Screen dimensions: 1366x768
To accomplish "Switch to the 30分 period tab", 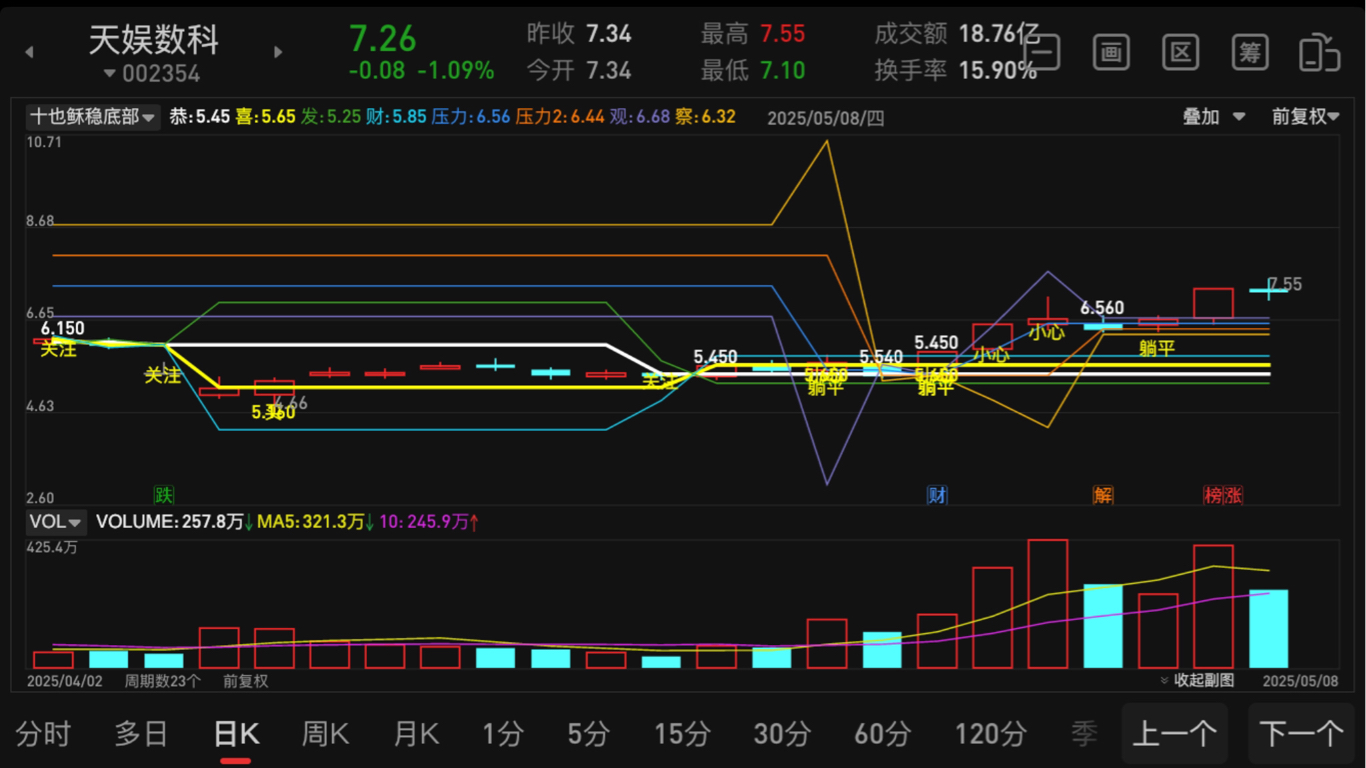I will click(x=782, y=734).
